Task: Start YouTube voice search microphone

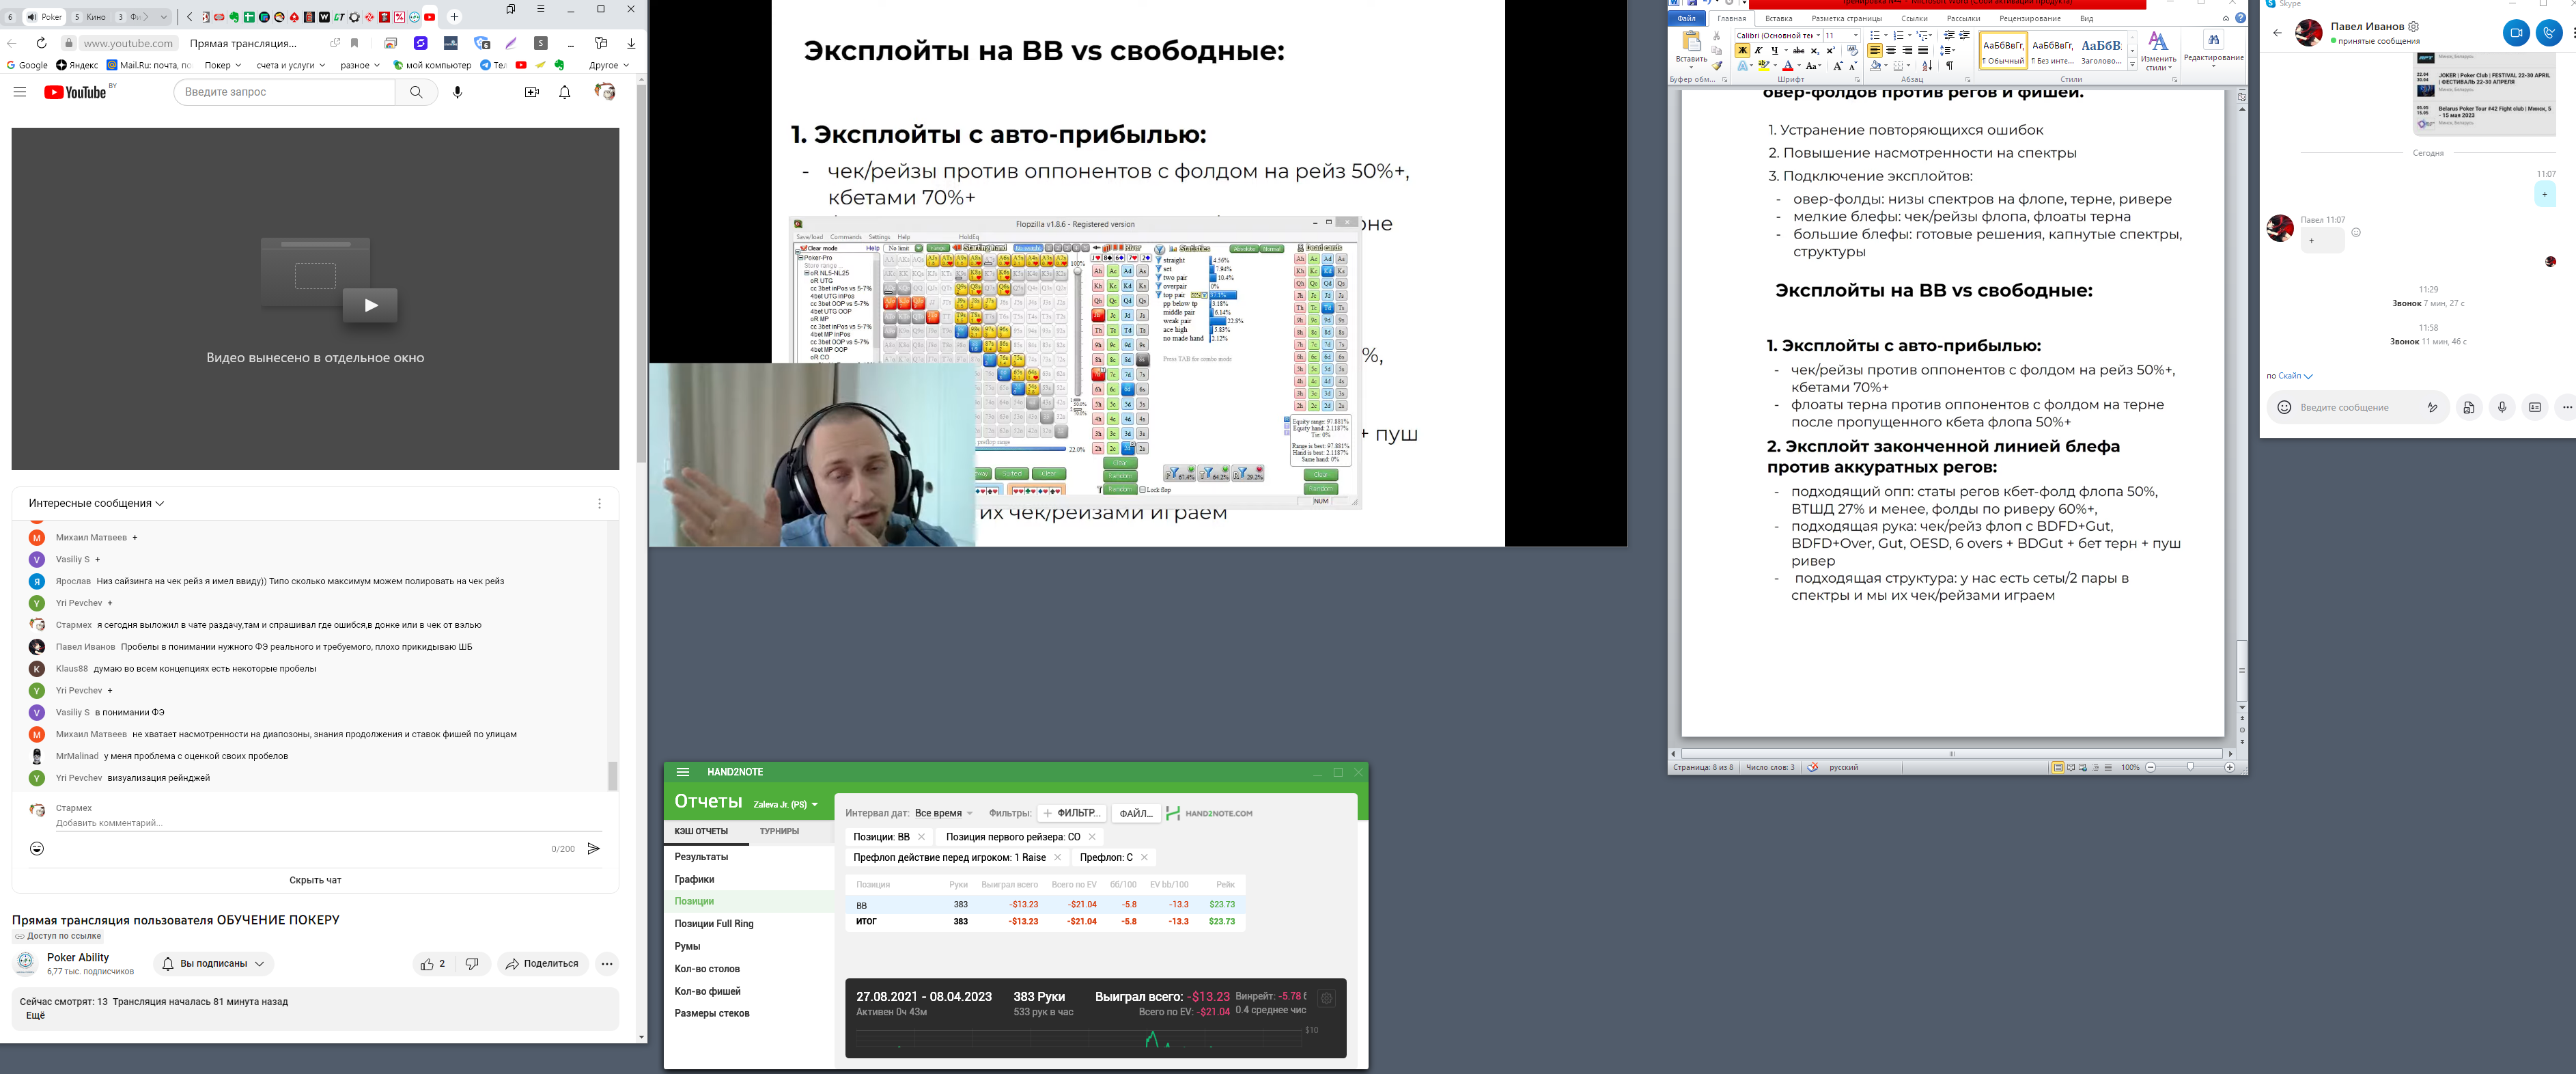Action: pyautogui.click(x=458, y=92)
